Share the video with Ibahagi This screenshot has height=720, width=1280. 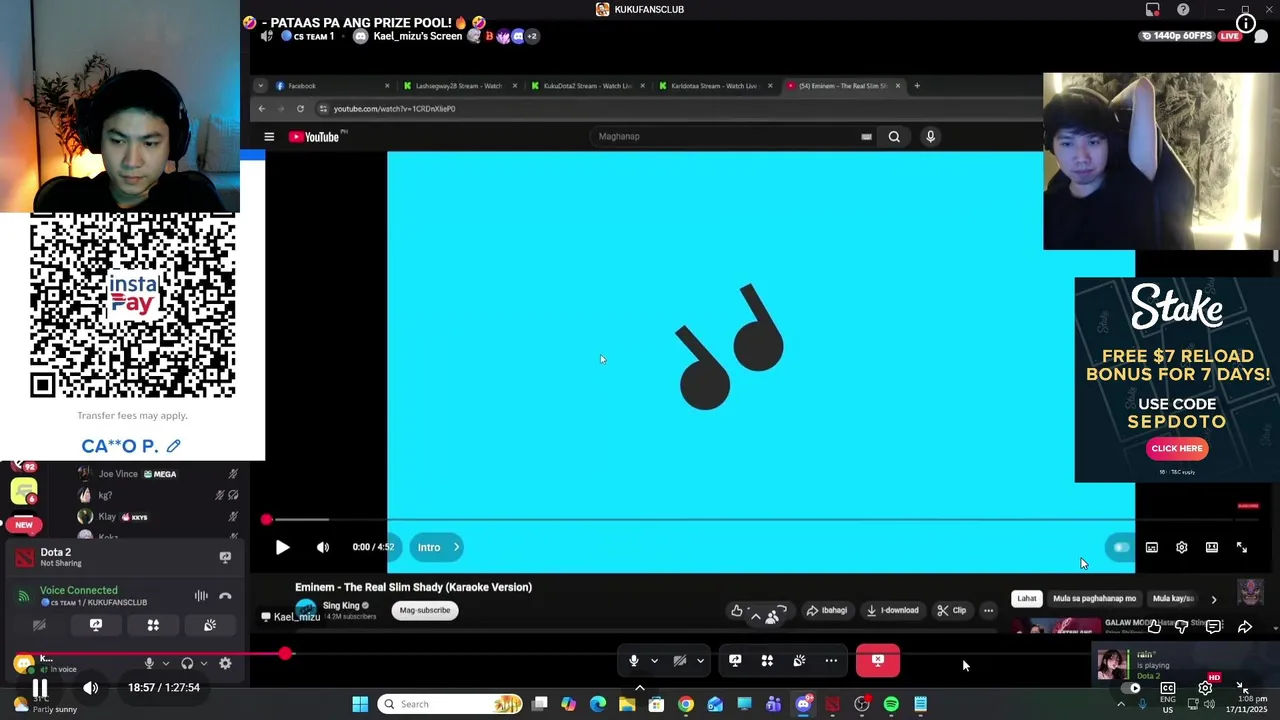[827, 610]
